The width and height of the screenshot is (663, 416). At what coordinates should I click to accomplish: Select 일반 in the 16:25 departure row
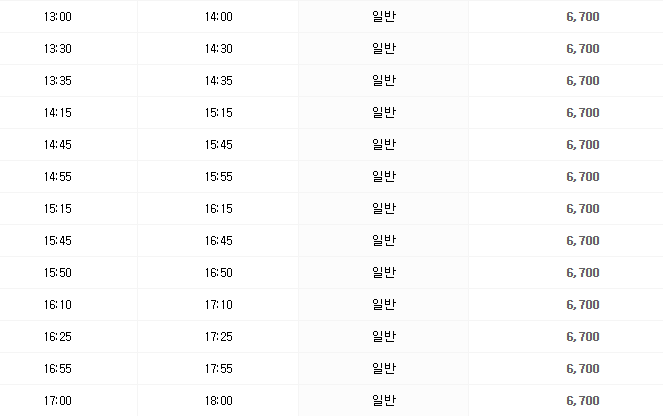click(384, 337)
